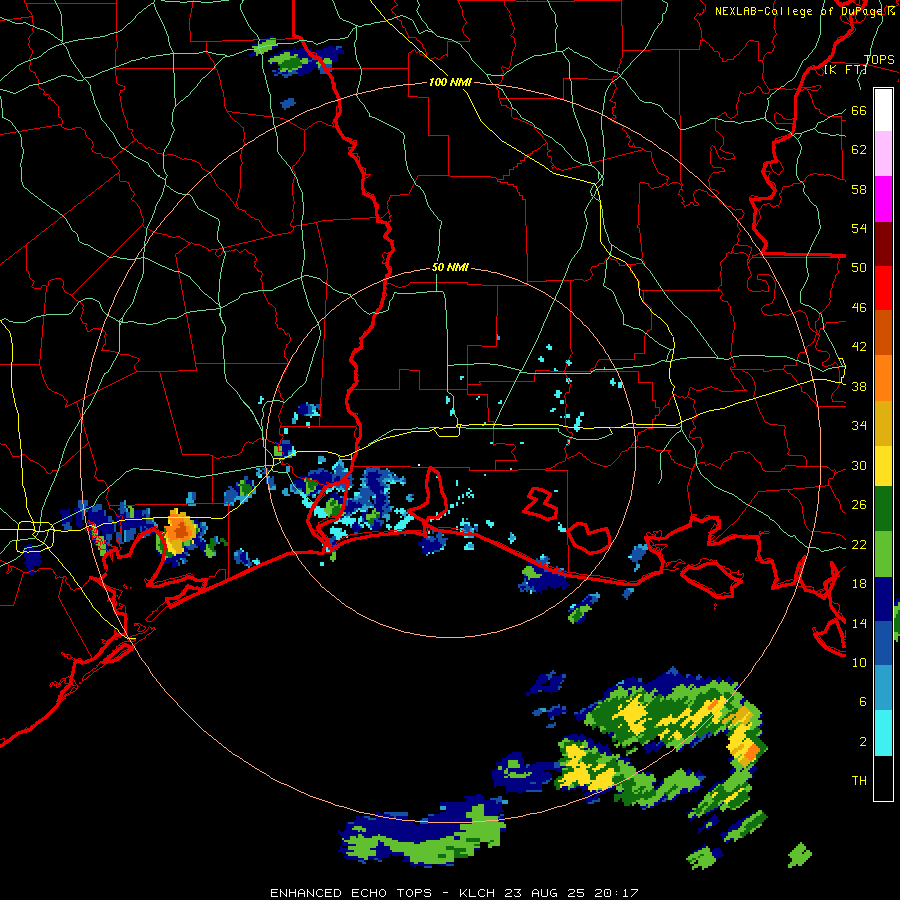Pick the medium blue legend swatch

click(x=883, y=643)
